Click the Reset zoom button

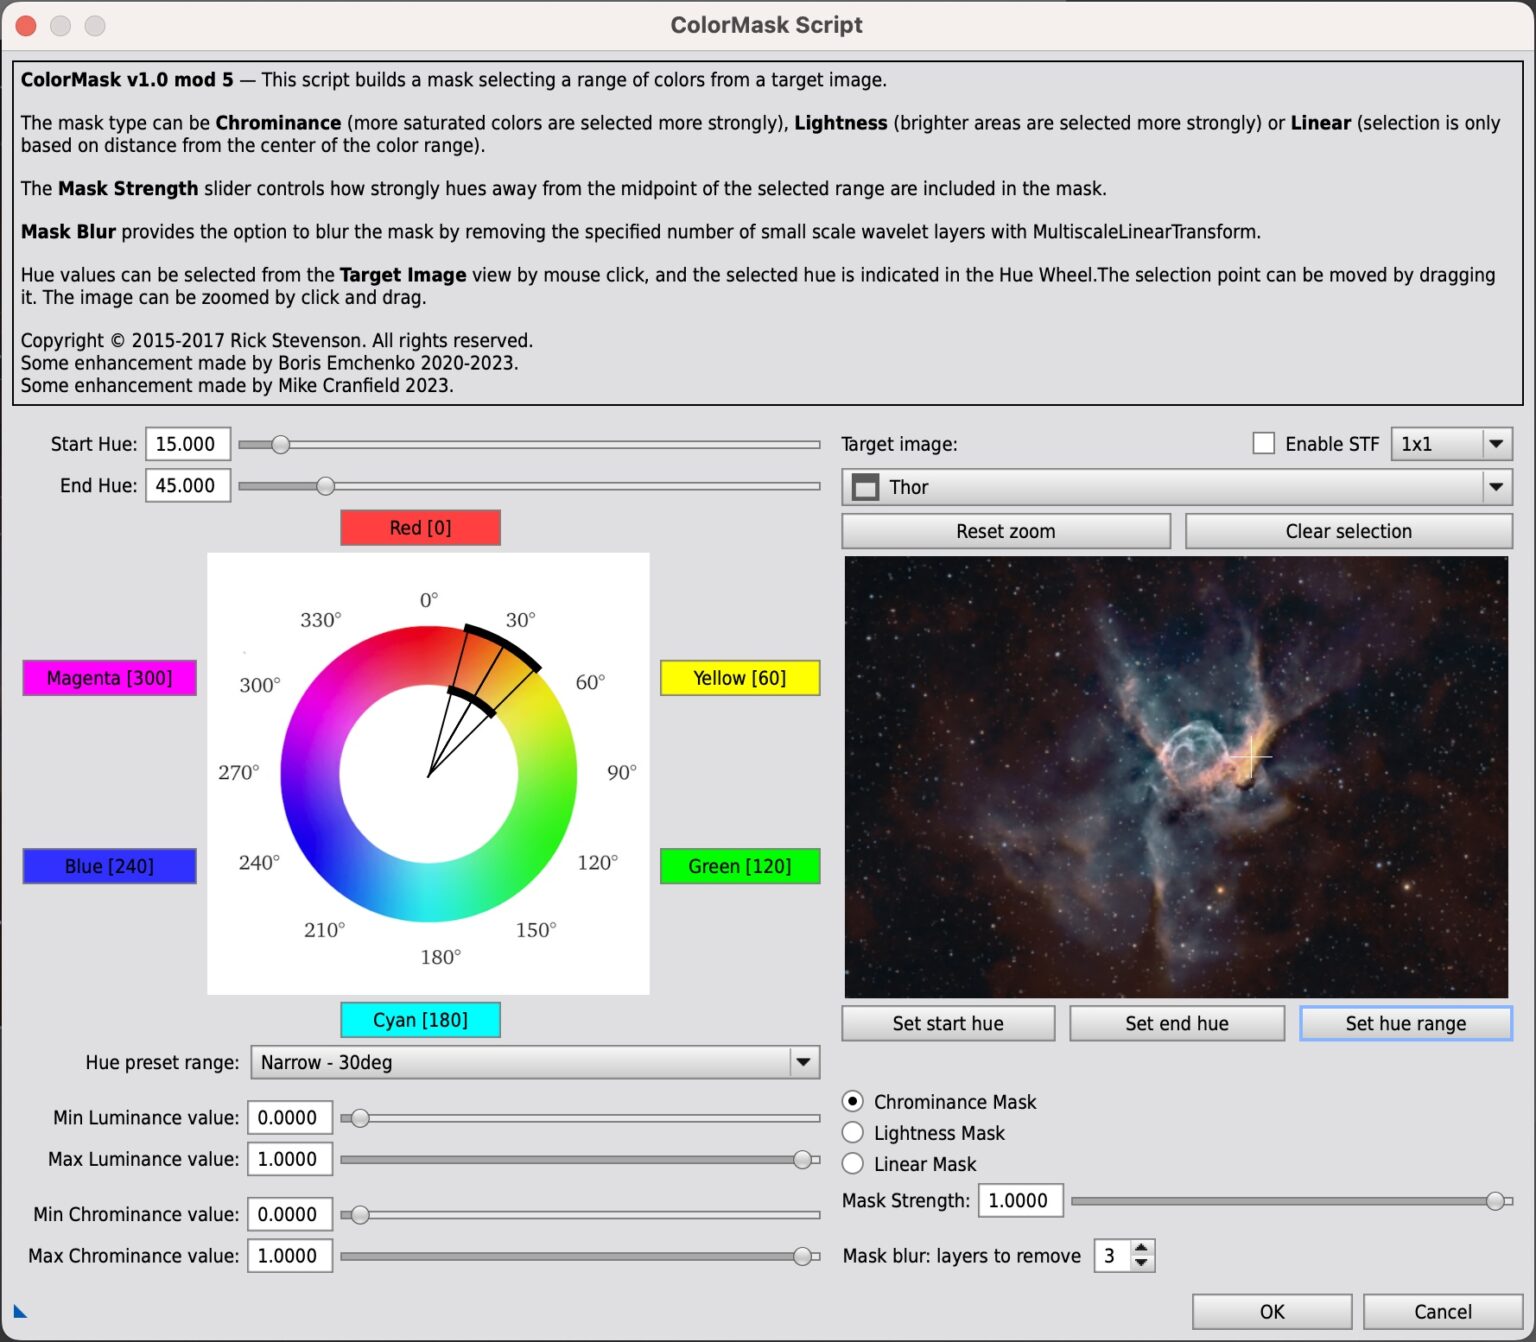(1005, 531)
